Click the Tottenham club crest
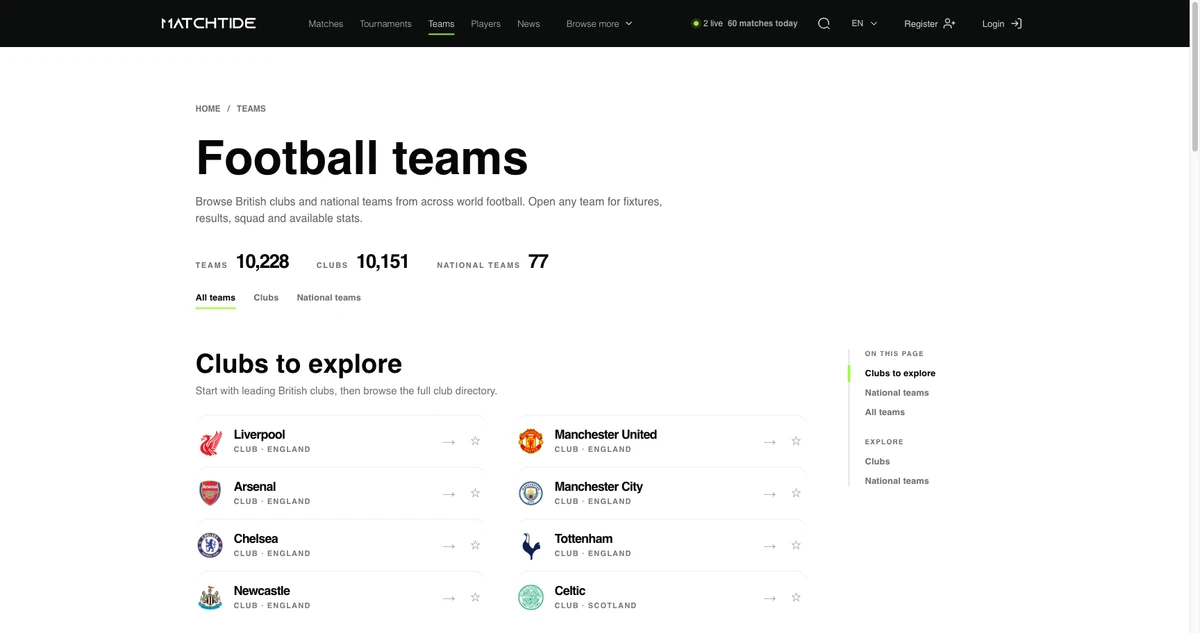This screenshot has height=633, width=1200. coord(531,545)
